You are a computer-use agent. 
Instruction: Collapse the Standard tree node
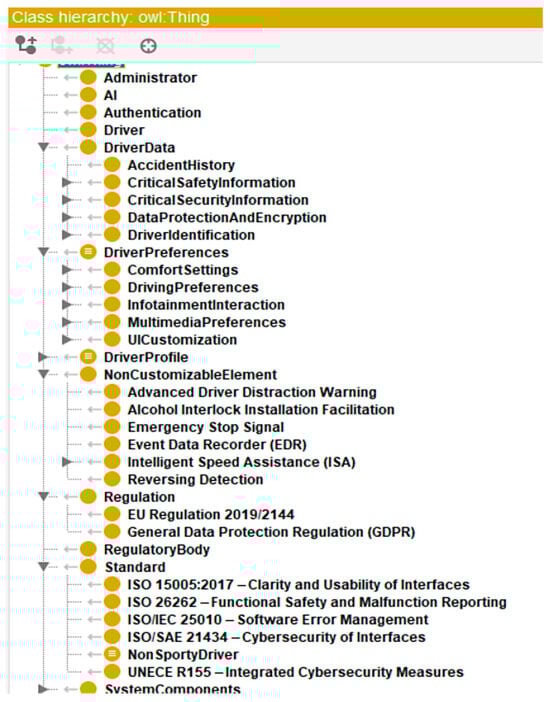pos(43,567)
